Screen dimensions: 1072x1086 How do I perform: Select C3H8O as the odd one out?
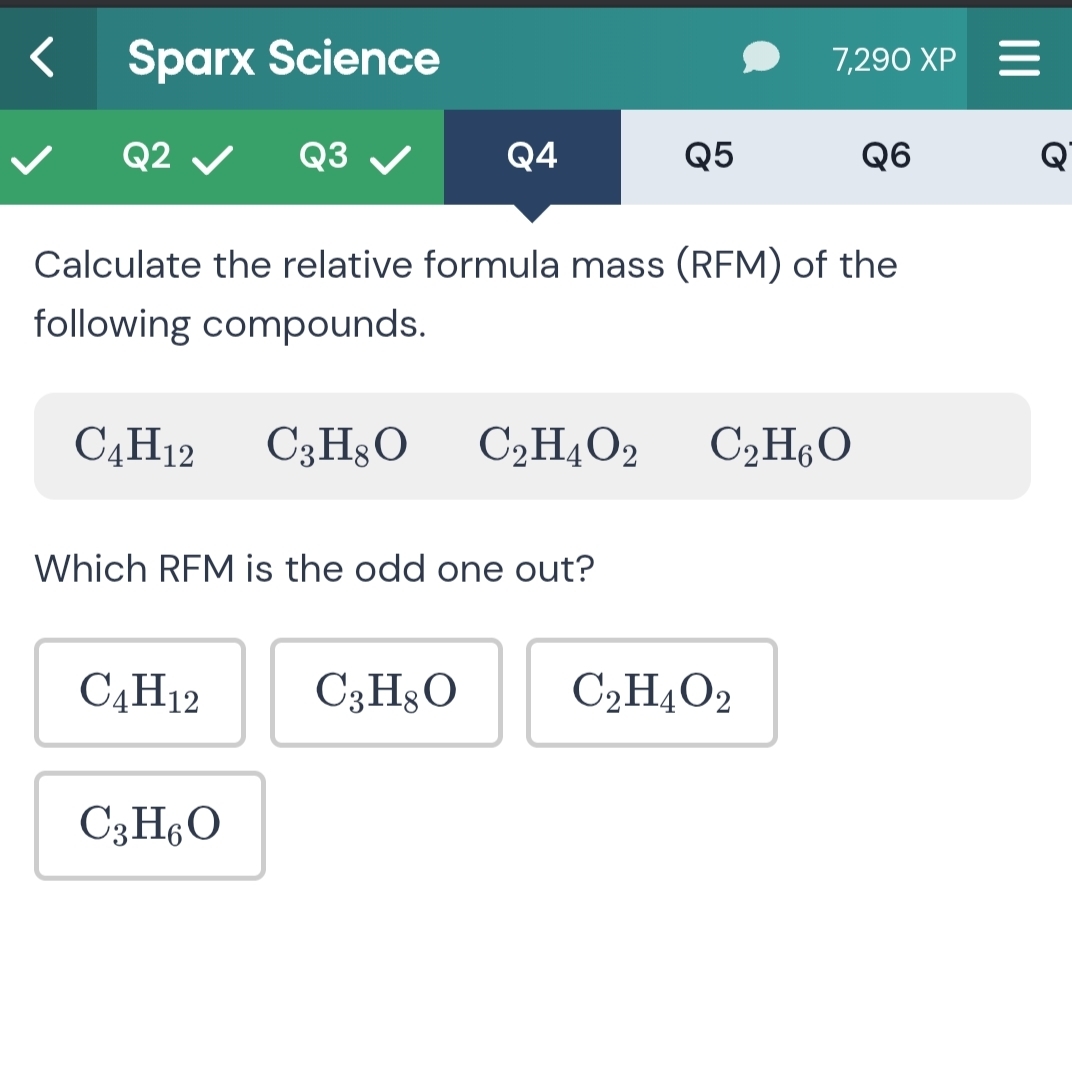click(386, 692)
